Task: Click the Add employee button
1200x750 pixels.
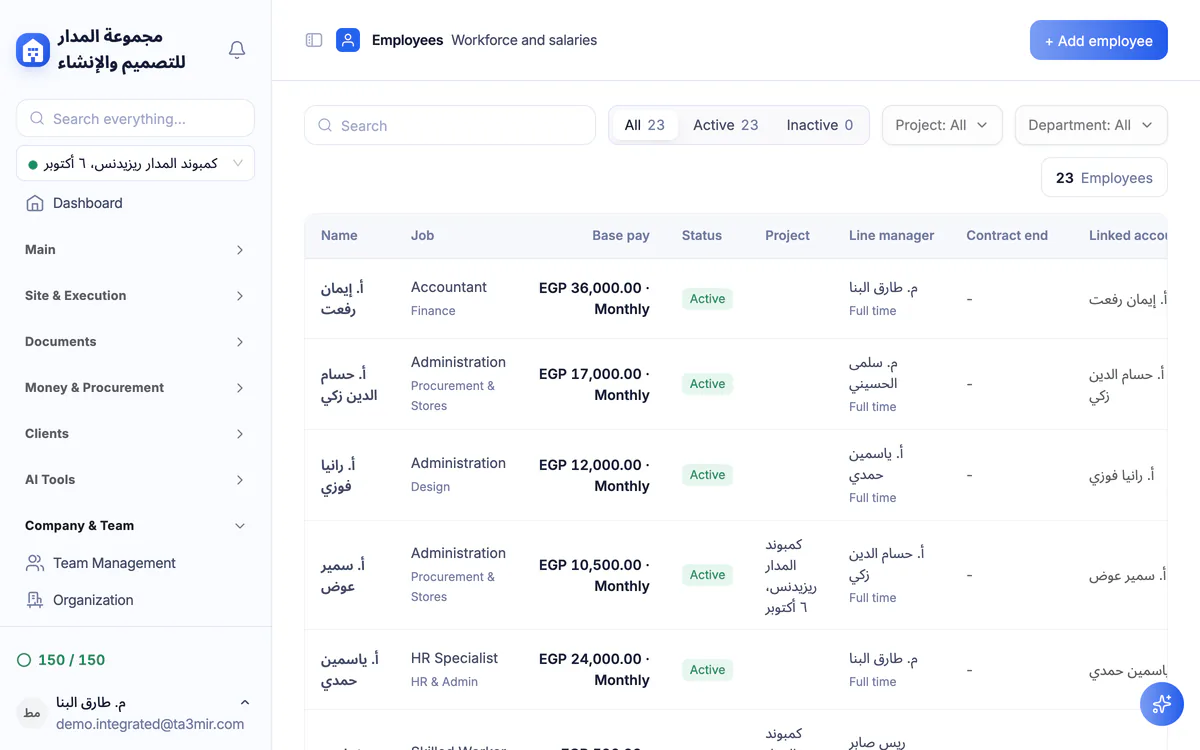Action: click(x=1099, y=41)
